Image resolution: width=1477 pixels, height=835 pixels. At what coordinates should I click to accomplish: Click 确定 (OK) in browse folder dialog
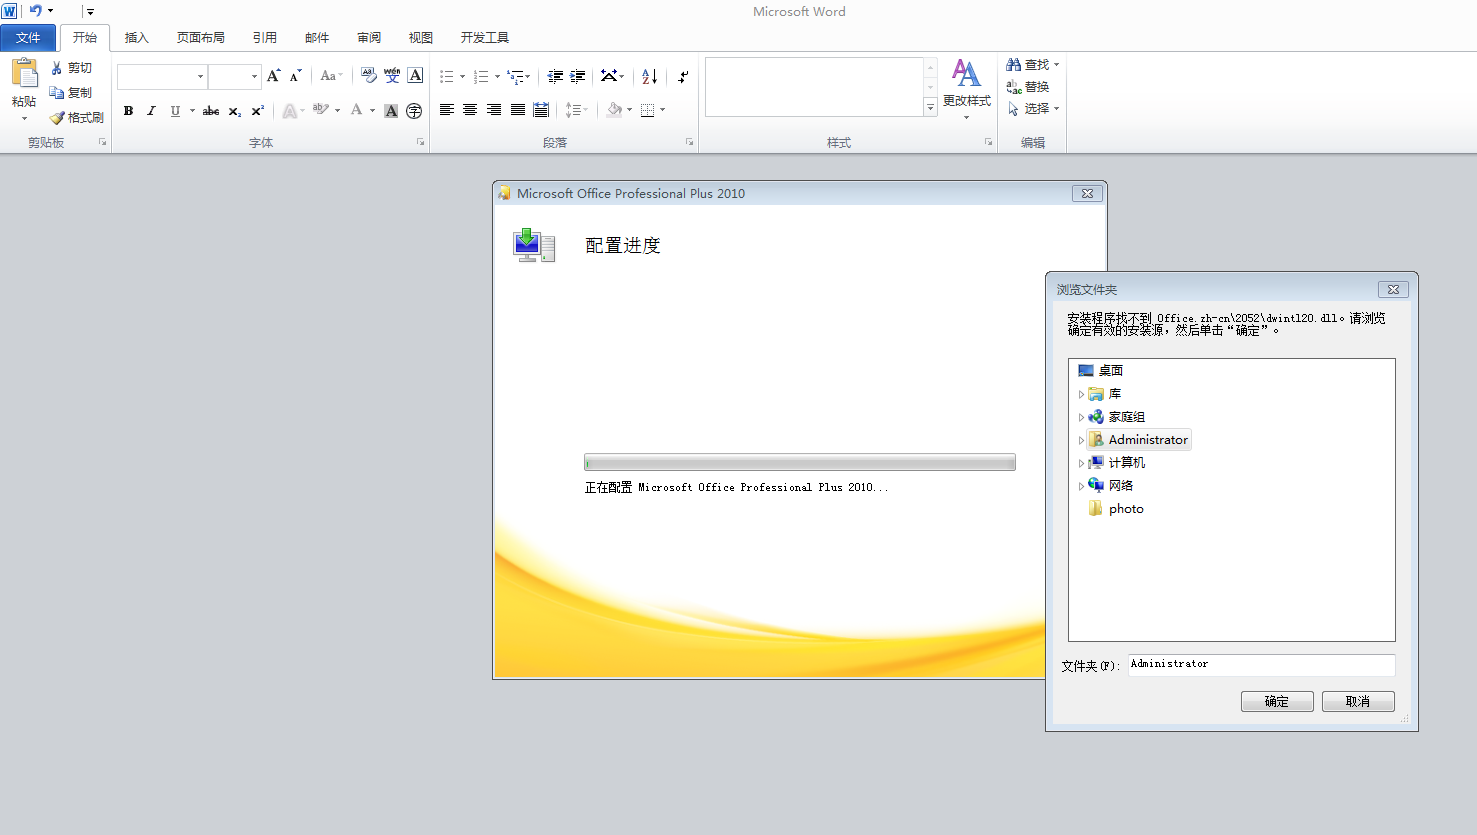(x=1277, y=702)
